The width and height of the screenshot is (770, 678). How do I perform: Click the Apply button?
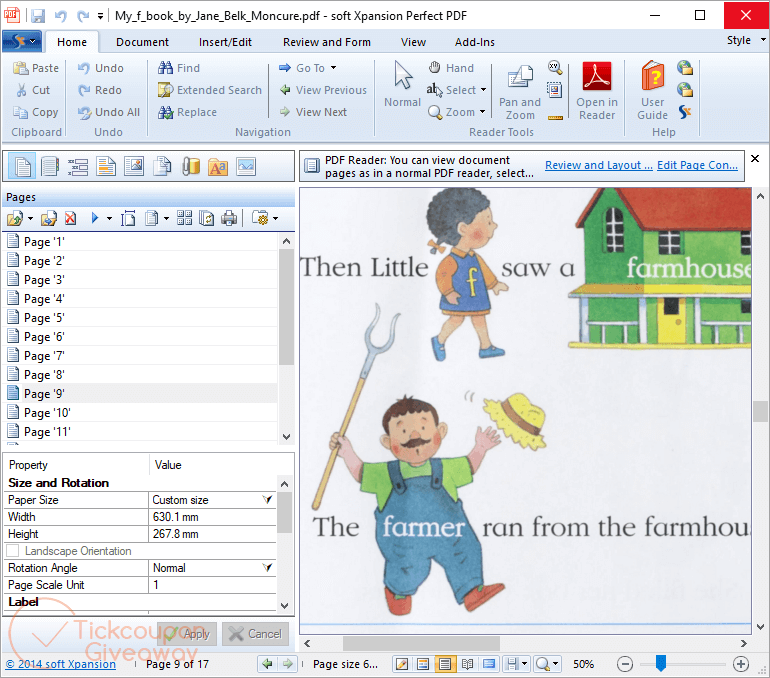click(187, 634)
